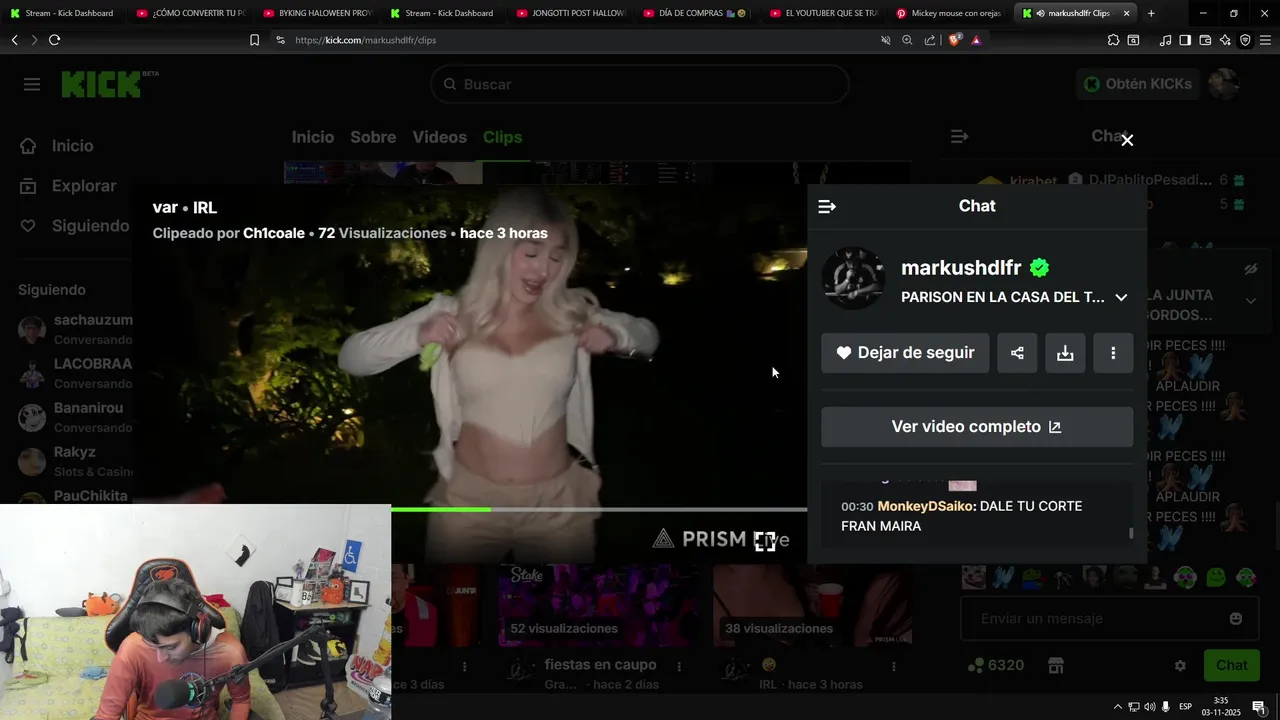Open markushdlfr channel name link
This screenshot has width=1280, height=720.
click(x=961, y=268)
